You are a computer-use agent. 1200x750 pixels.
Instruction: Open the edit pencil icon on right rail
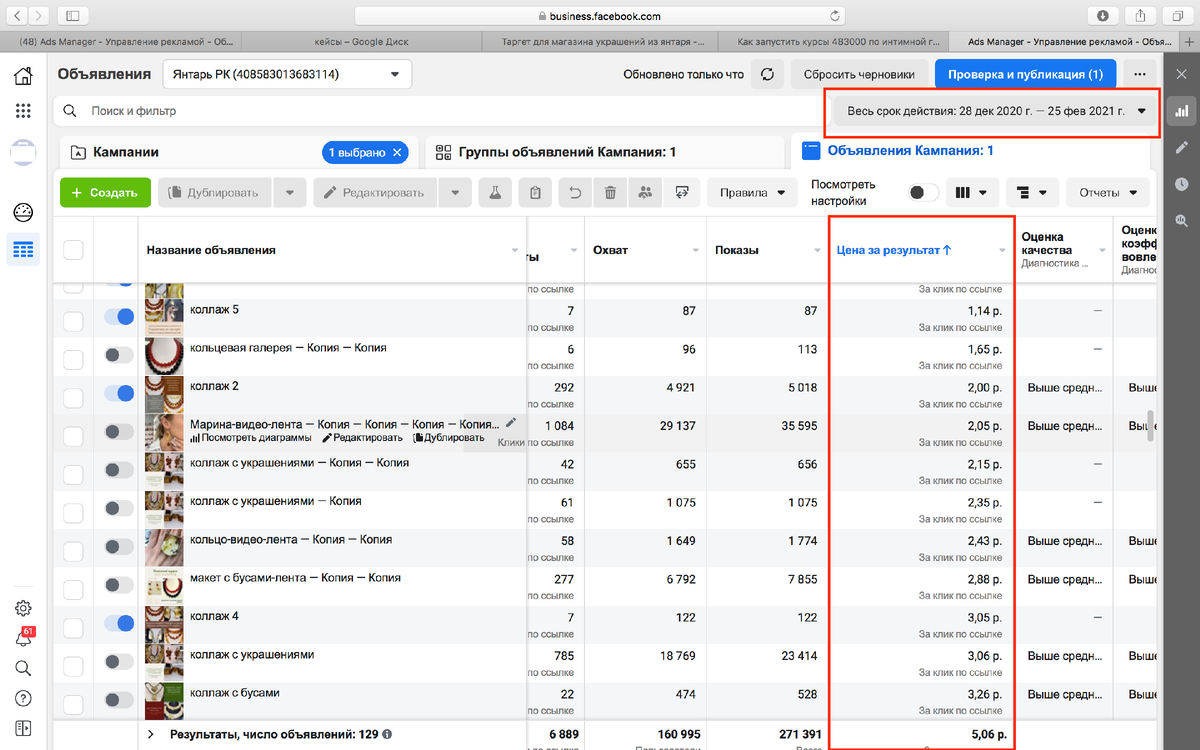click(1181, 147)
